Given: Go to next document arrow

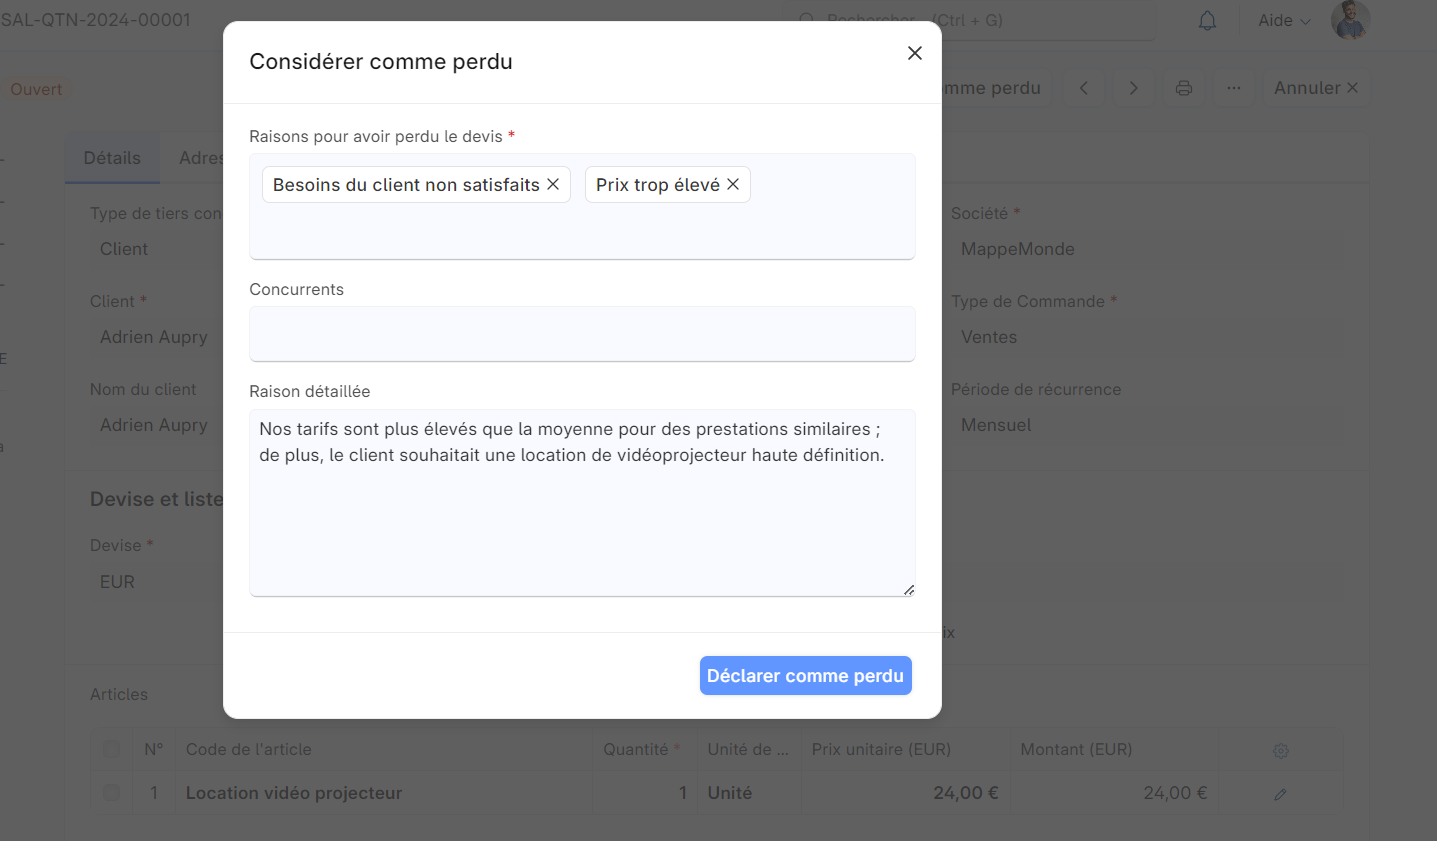Looking at the screenshot, I should pos(1133,88).
